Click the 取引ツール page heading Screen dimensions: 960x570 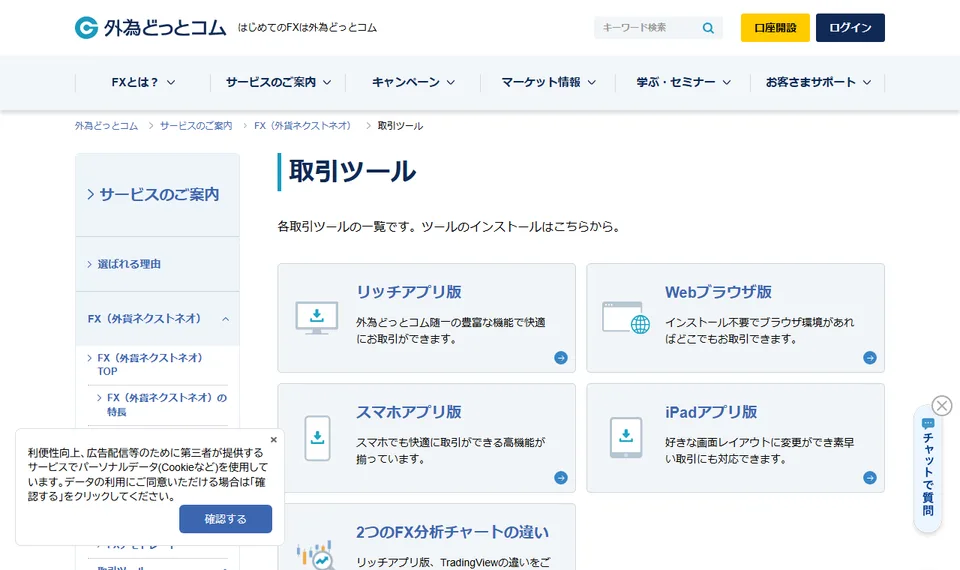tap(353, 171)
